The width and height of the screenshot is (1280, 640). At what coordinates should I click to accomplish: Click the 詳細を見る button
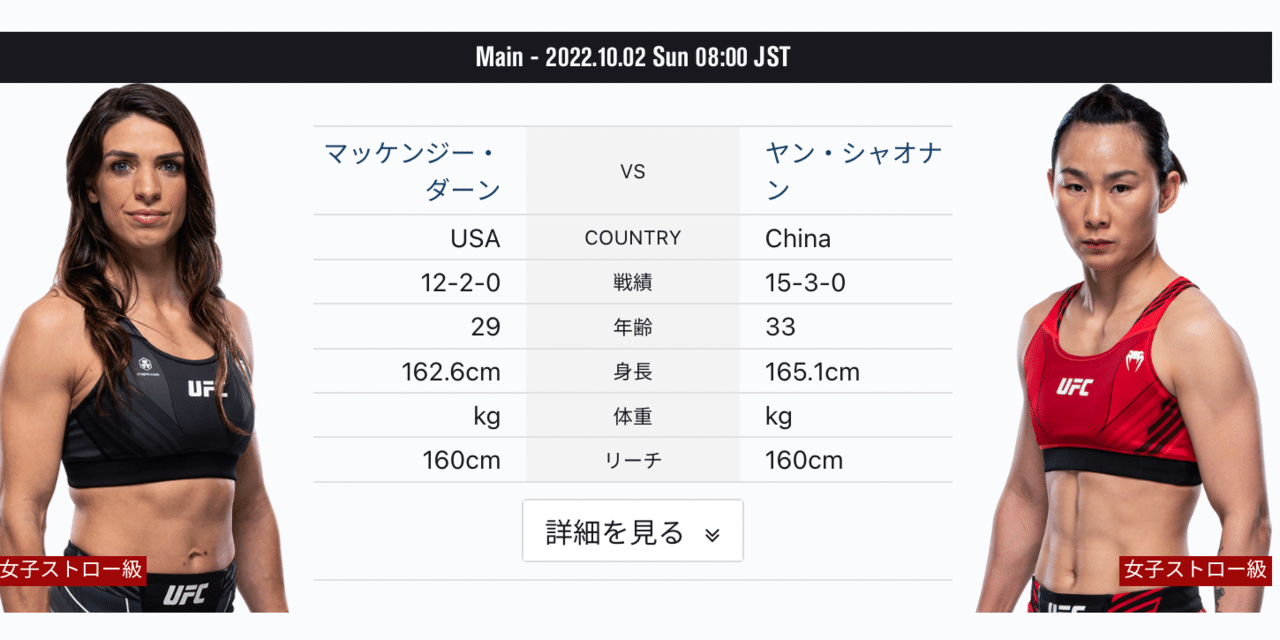[632, 531]
